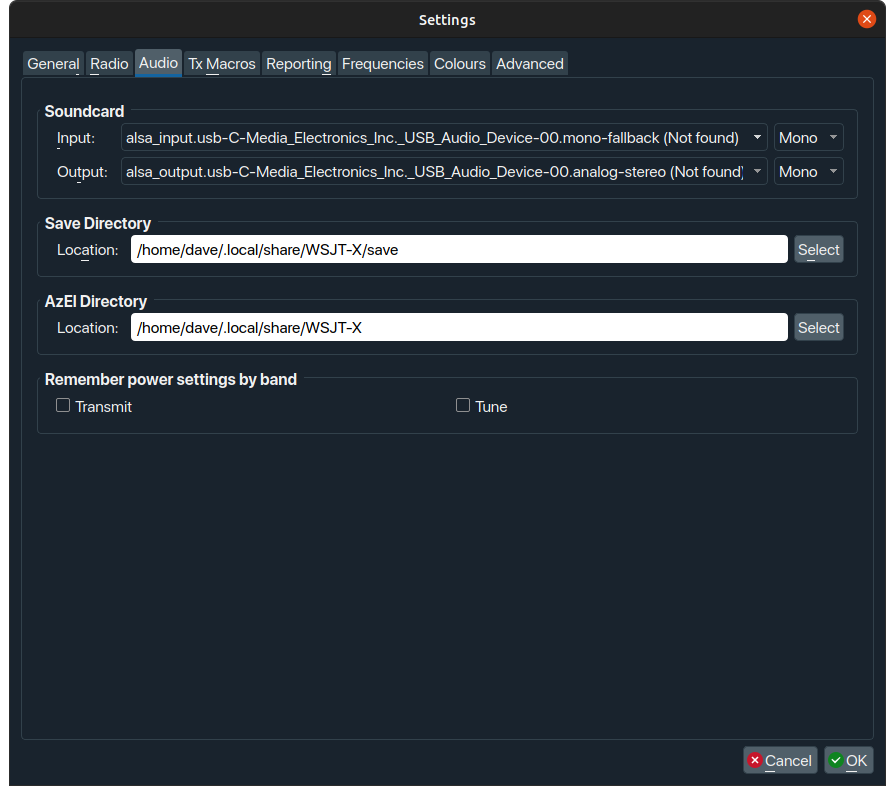Switch to the Advanced tab

[x=529, y=63]
